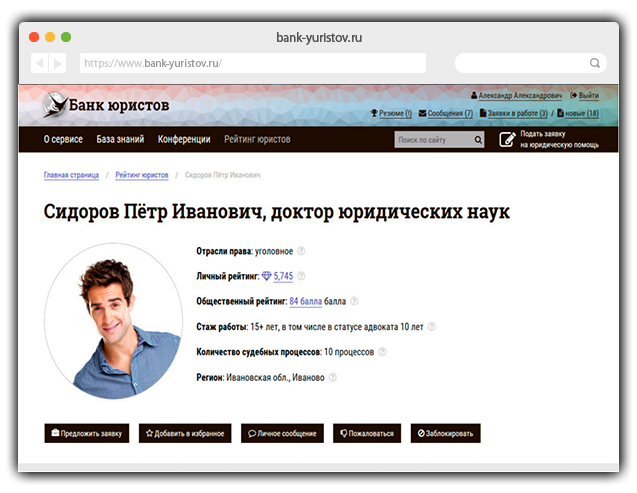This screenshot has width=637, height=493.
Task: Open the О сервисе menu item
Action: 63,139
